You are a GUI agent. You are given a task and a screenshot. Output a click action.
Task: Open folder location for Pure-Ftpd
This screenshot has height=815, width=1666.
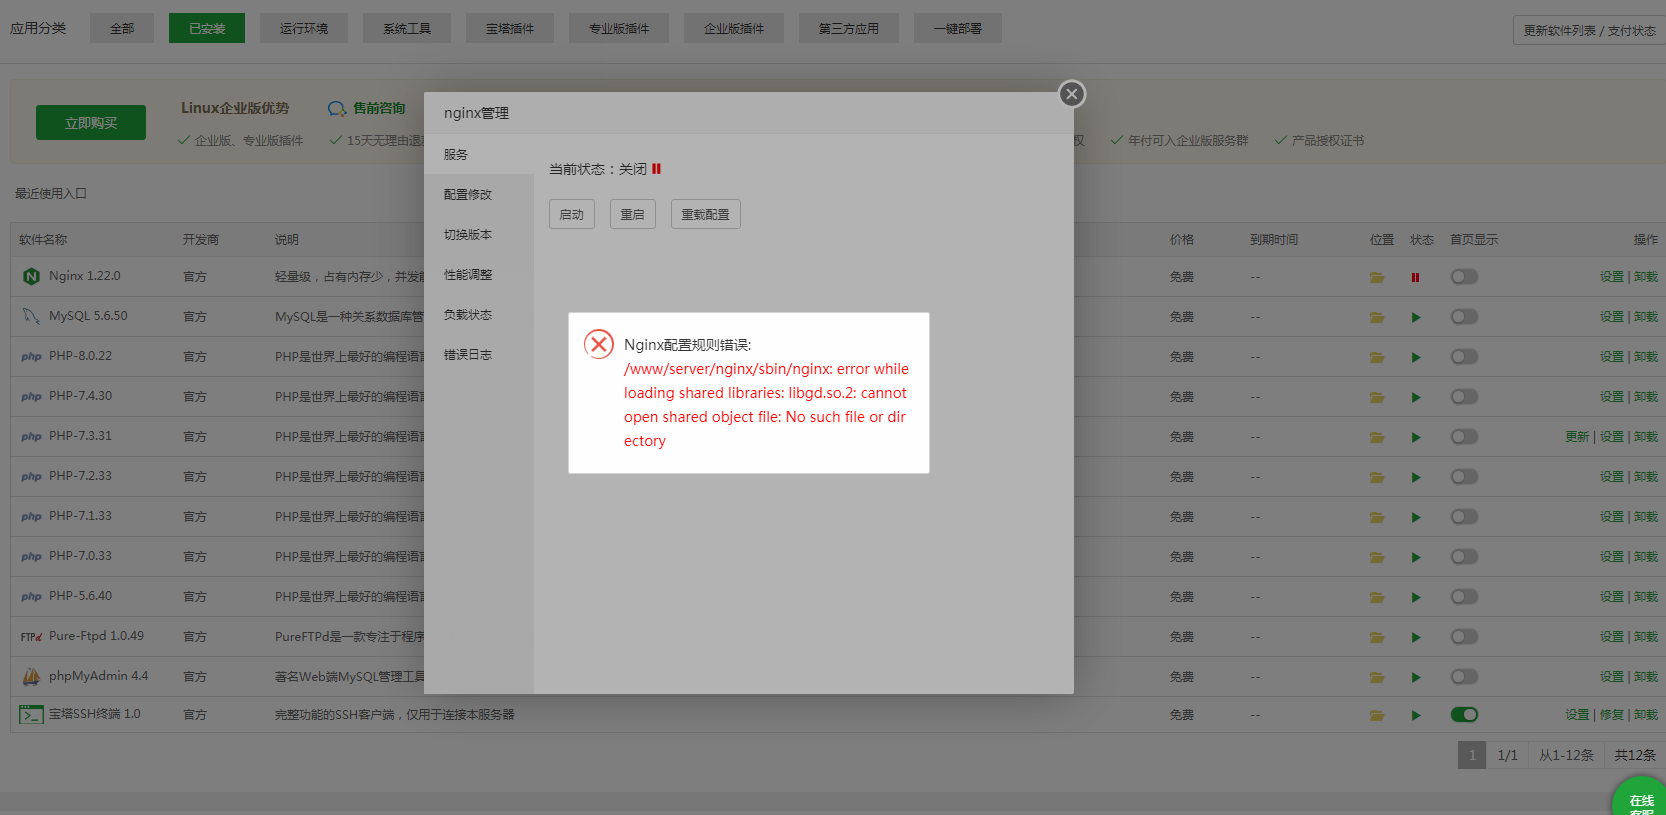(1377, 637)
